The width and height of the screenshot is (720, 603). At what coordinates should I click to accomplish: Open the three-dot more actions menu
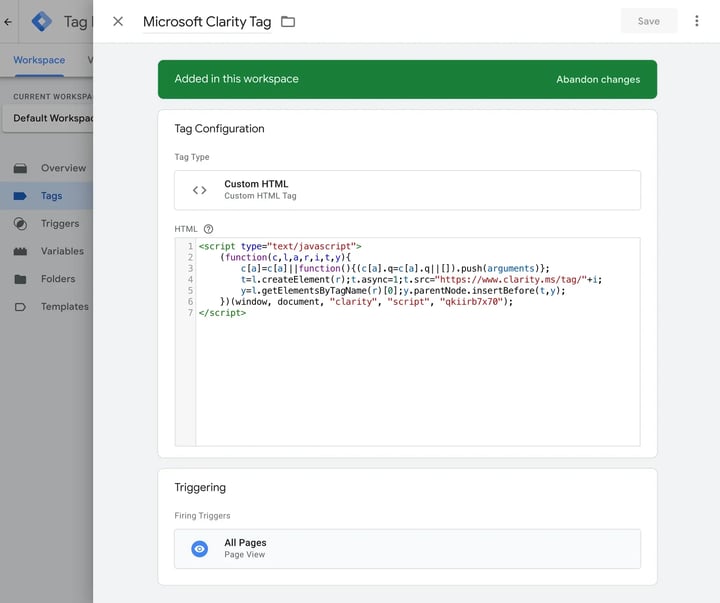point(697,21)
